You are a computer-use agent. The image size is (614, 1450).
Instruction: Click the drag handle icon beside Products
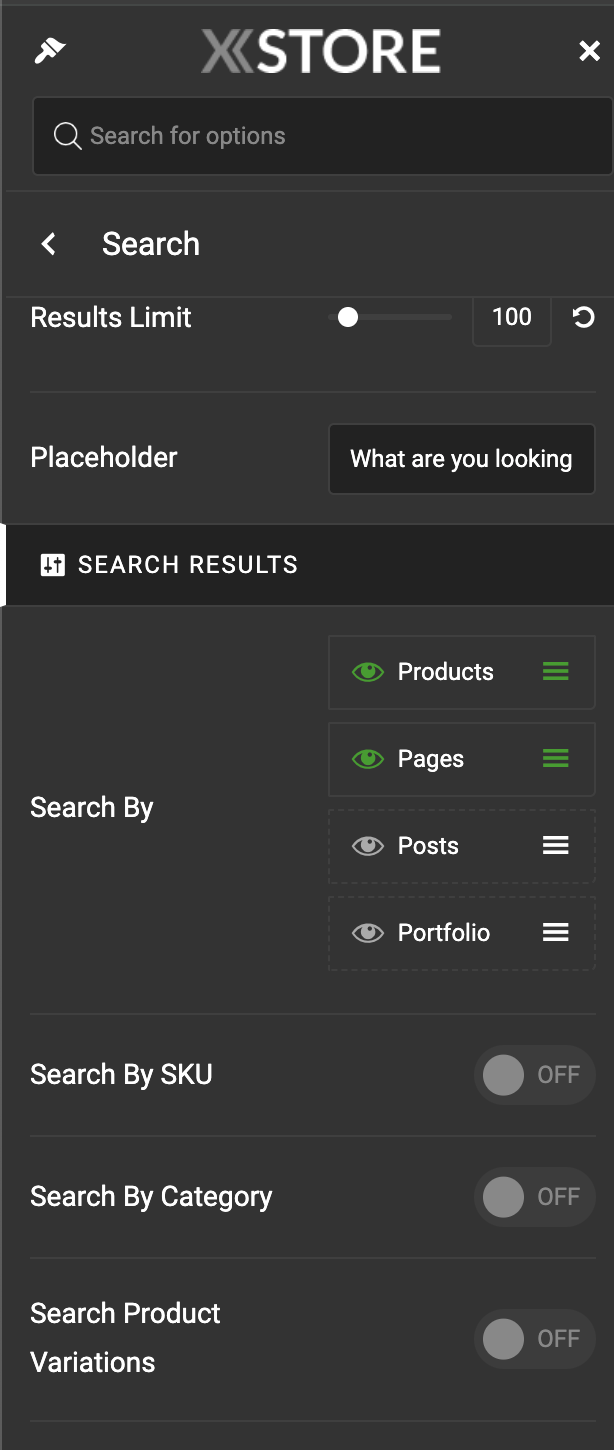tap(556, 672)
